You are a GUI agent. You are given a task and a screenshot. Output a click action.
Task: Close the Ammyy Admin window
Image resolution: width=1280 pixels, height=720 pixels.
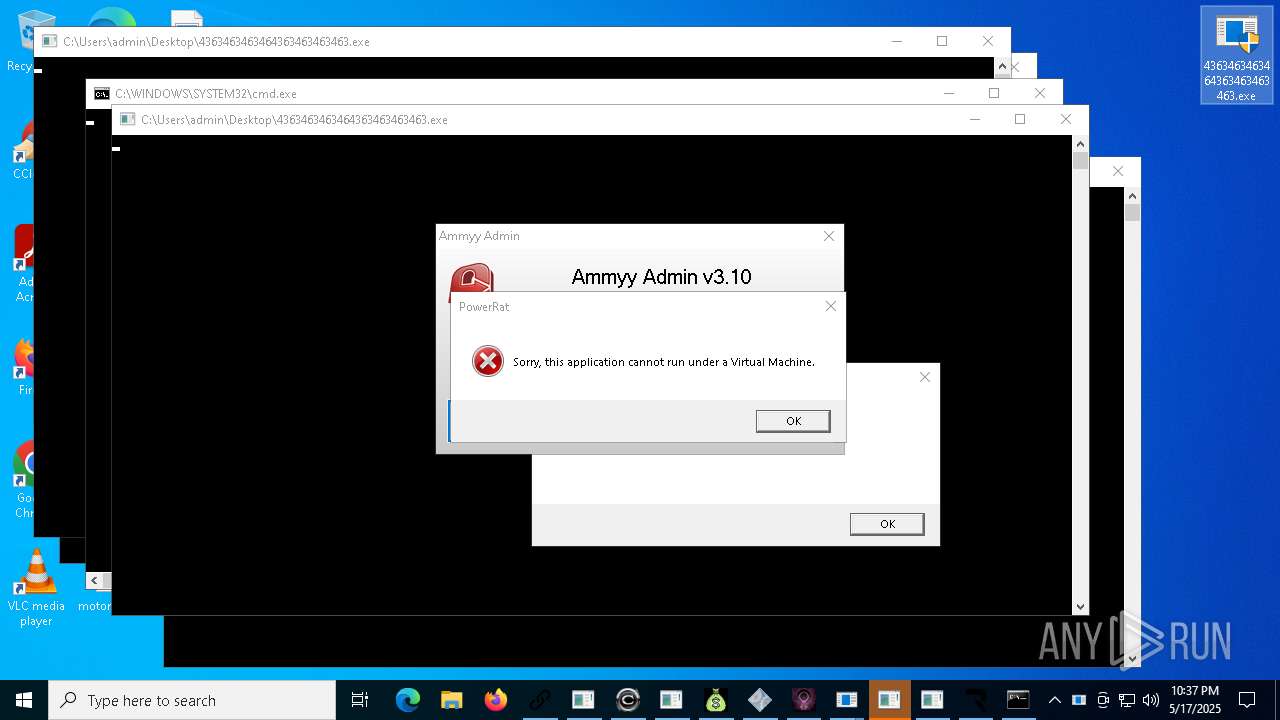(x=828, y=236)
